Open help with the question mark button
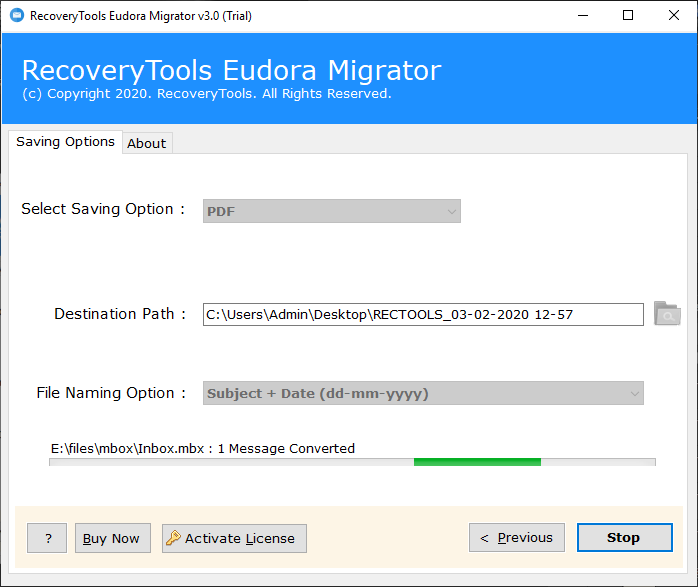This screenshot has width=698, height=587. click(47, 538)
